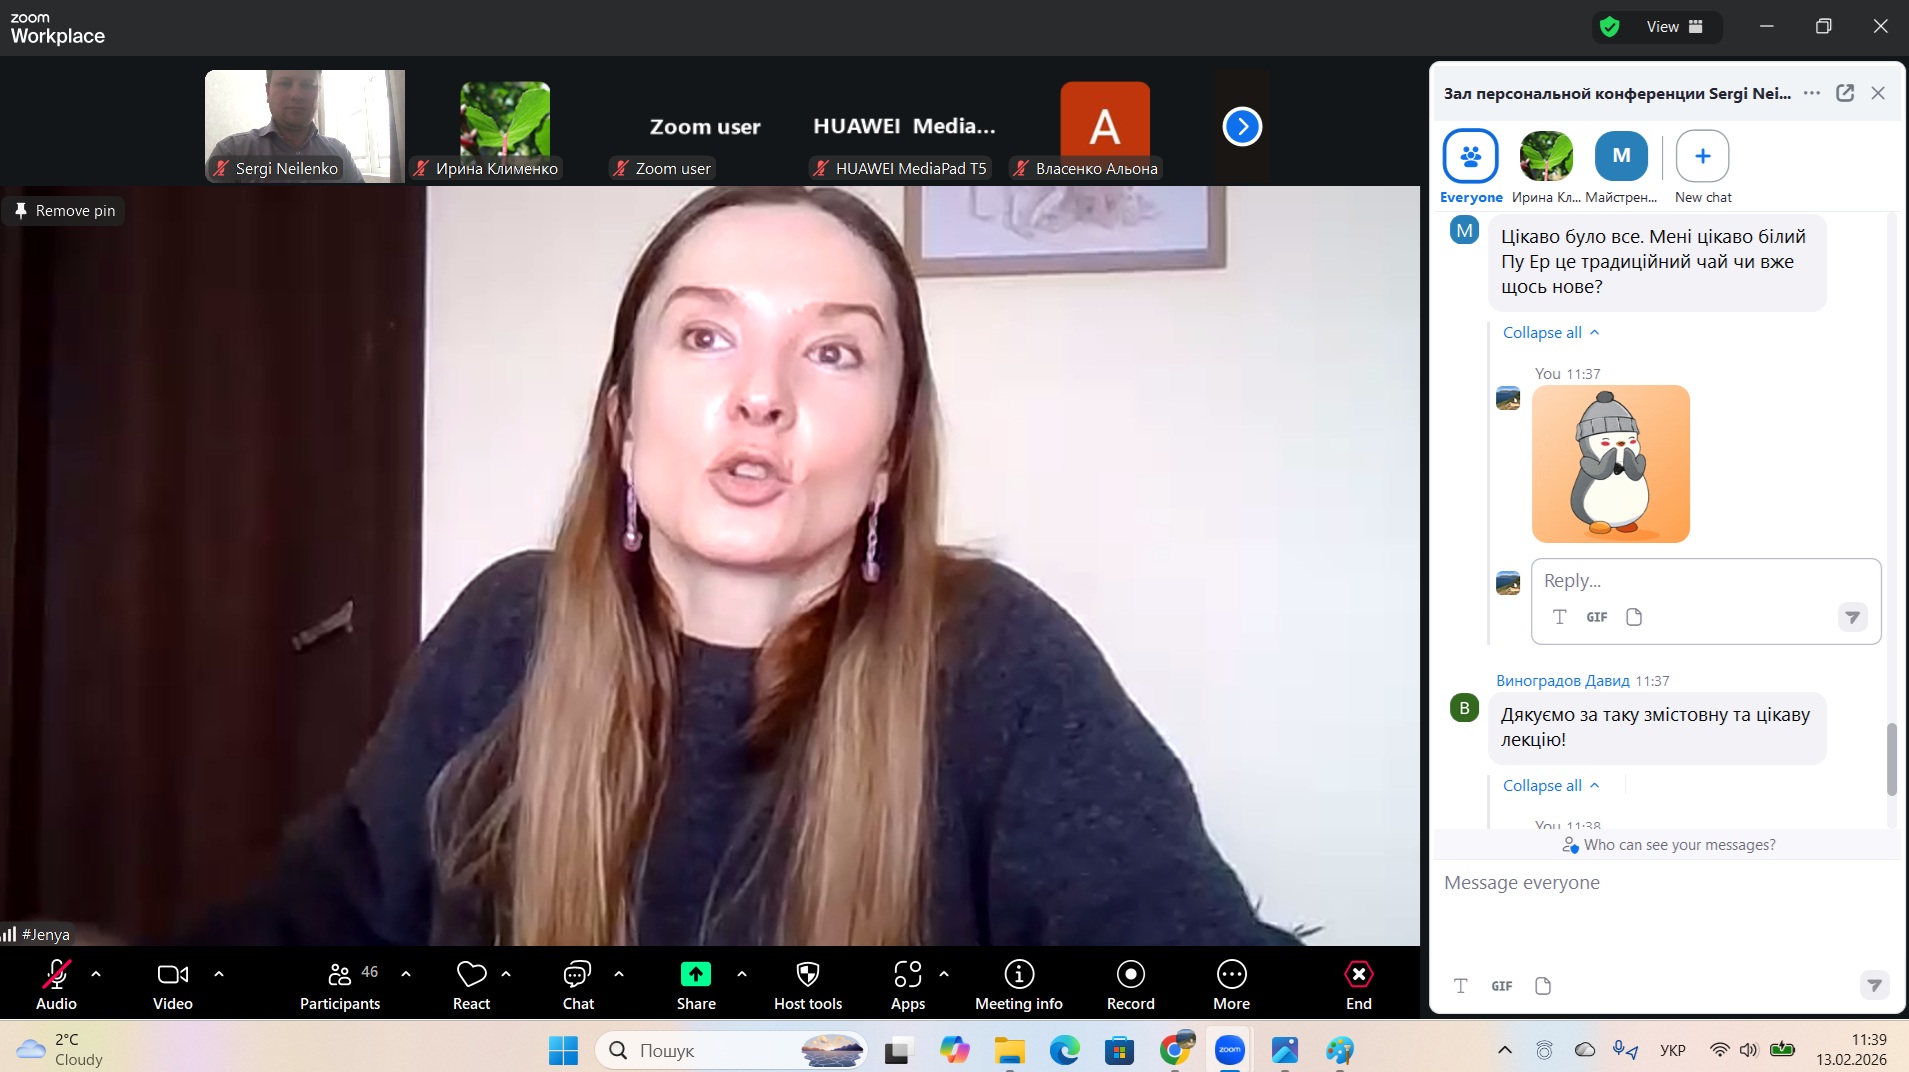Viewport: 1909px width, 1072px height.
Task: Open the Windows Start menu
Action: [563, 1050]
